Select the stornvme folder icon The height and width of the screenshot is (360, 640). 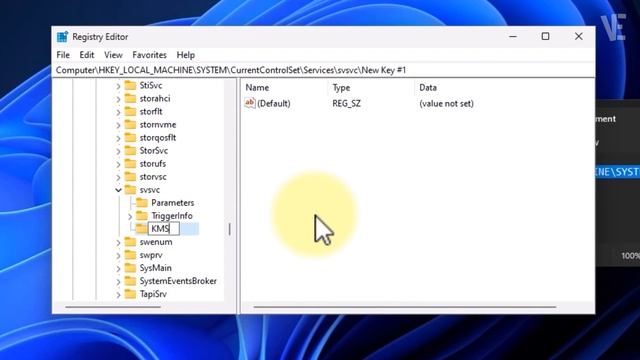tap(130, 124)
